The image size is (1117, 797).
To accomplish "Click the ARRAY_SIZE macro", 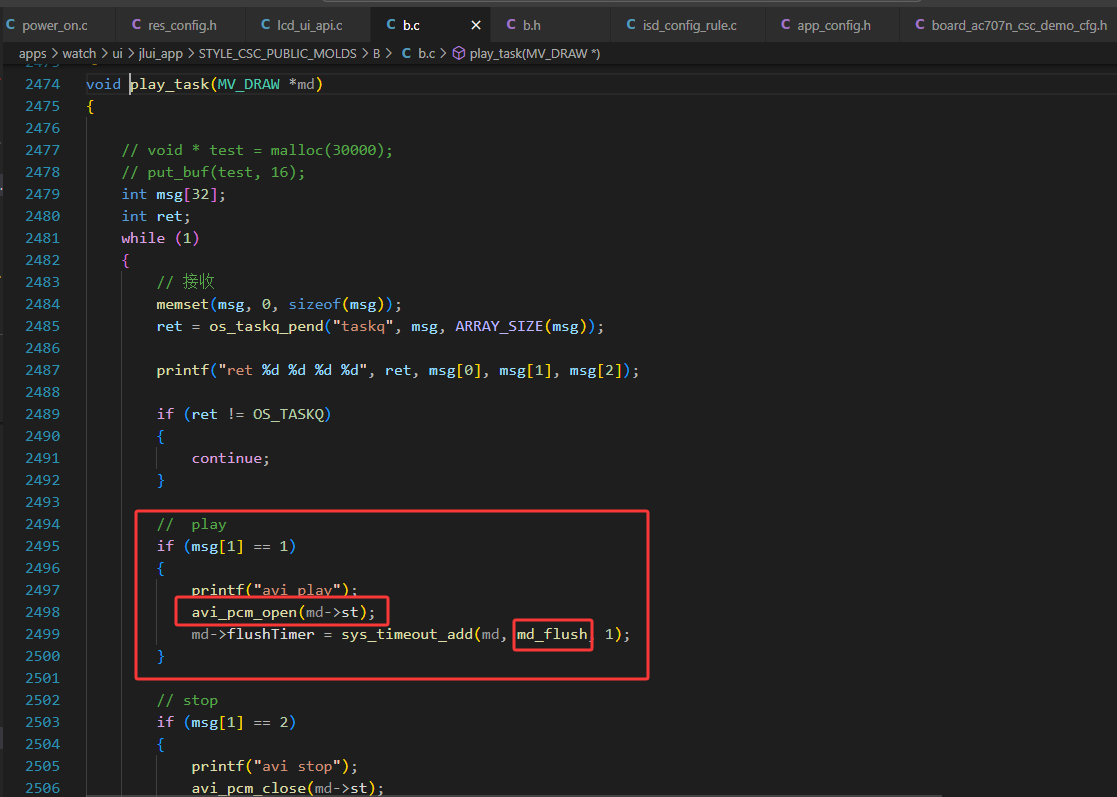I will point(499,326).
